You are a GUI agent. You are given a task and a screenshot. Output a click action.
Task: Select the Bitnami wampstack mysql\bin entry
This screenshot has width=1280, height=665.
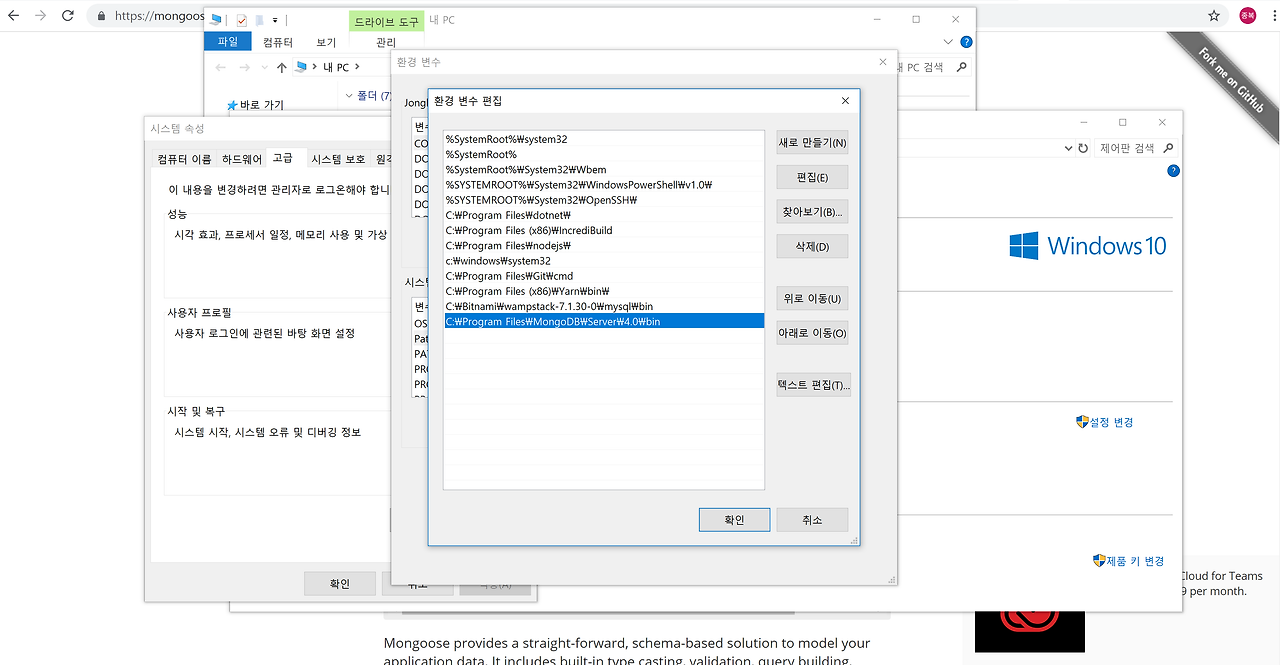click(x=604, y=306)
